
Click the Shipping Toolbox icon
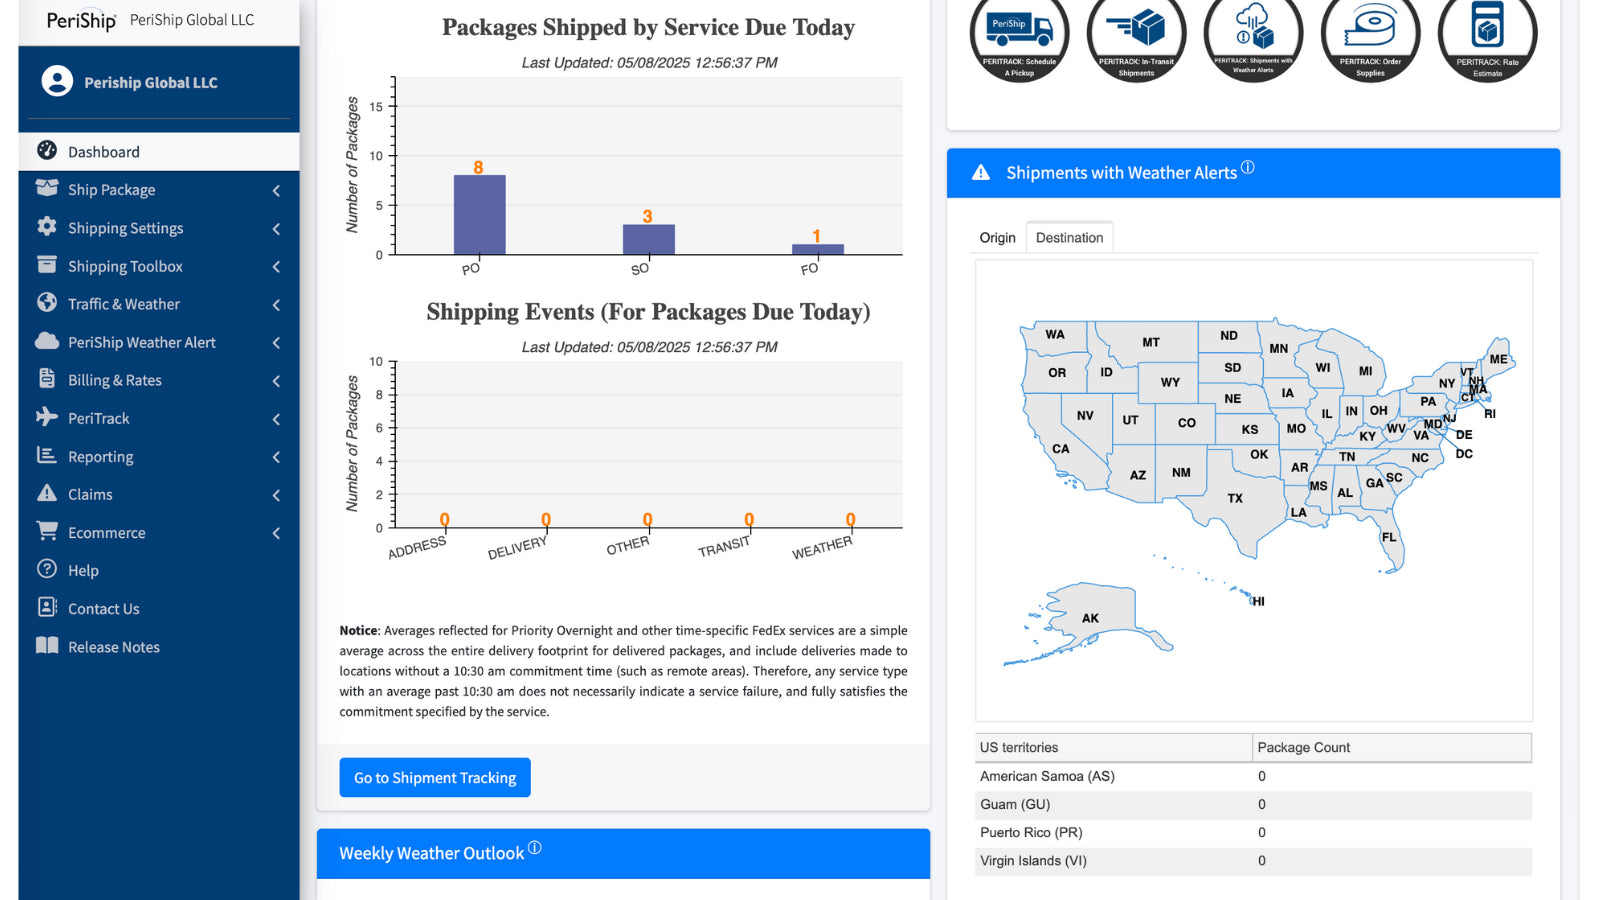47,264
